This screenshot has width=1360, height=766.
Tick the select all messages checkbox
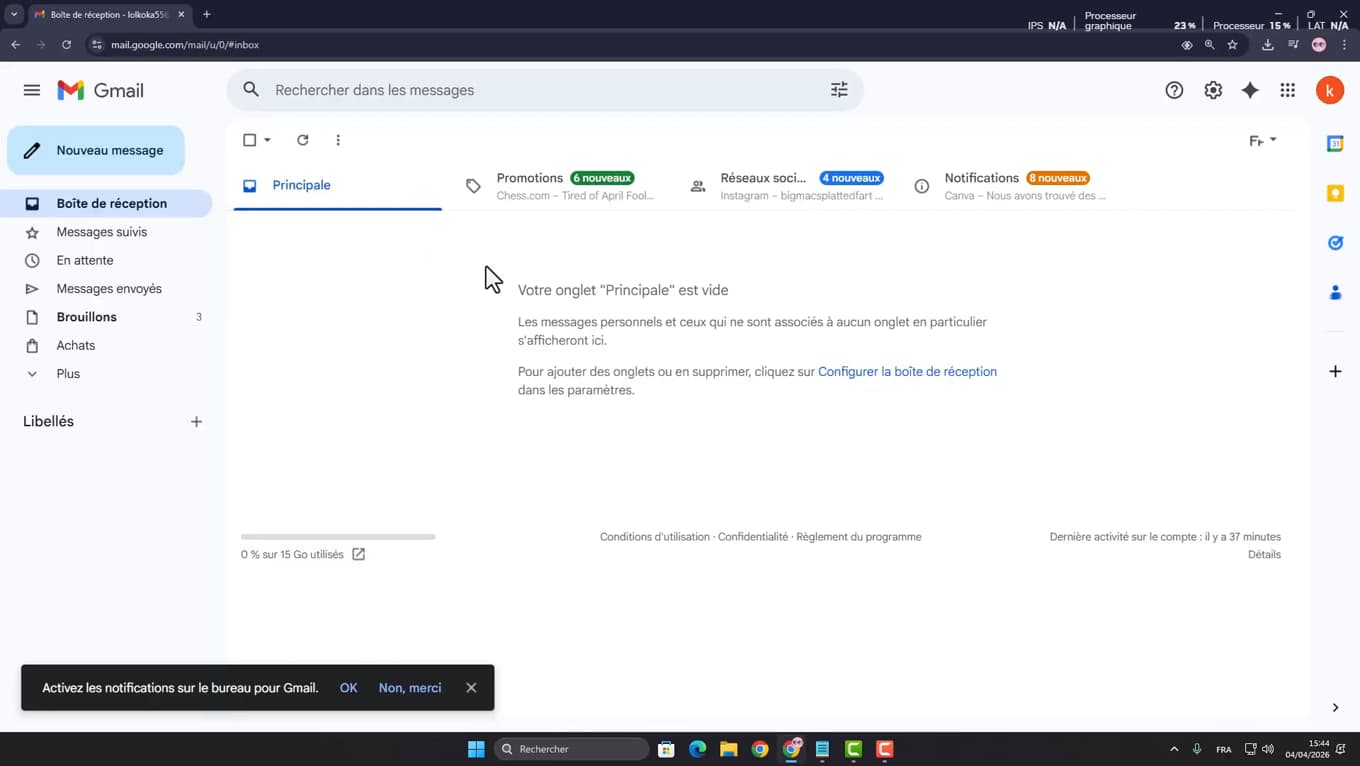pyautogui.click(x=250, y=140)
